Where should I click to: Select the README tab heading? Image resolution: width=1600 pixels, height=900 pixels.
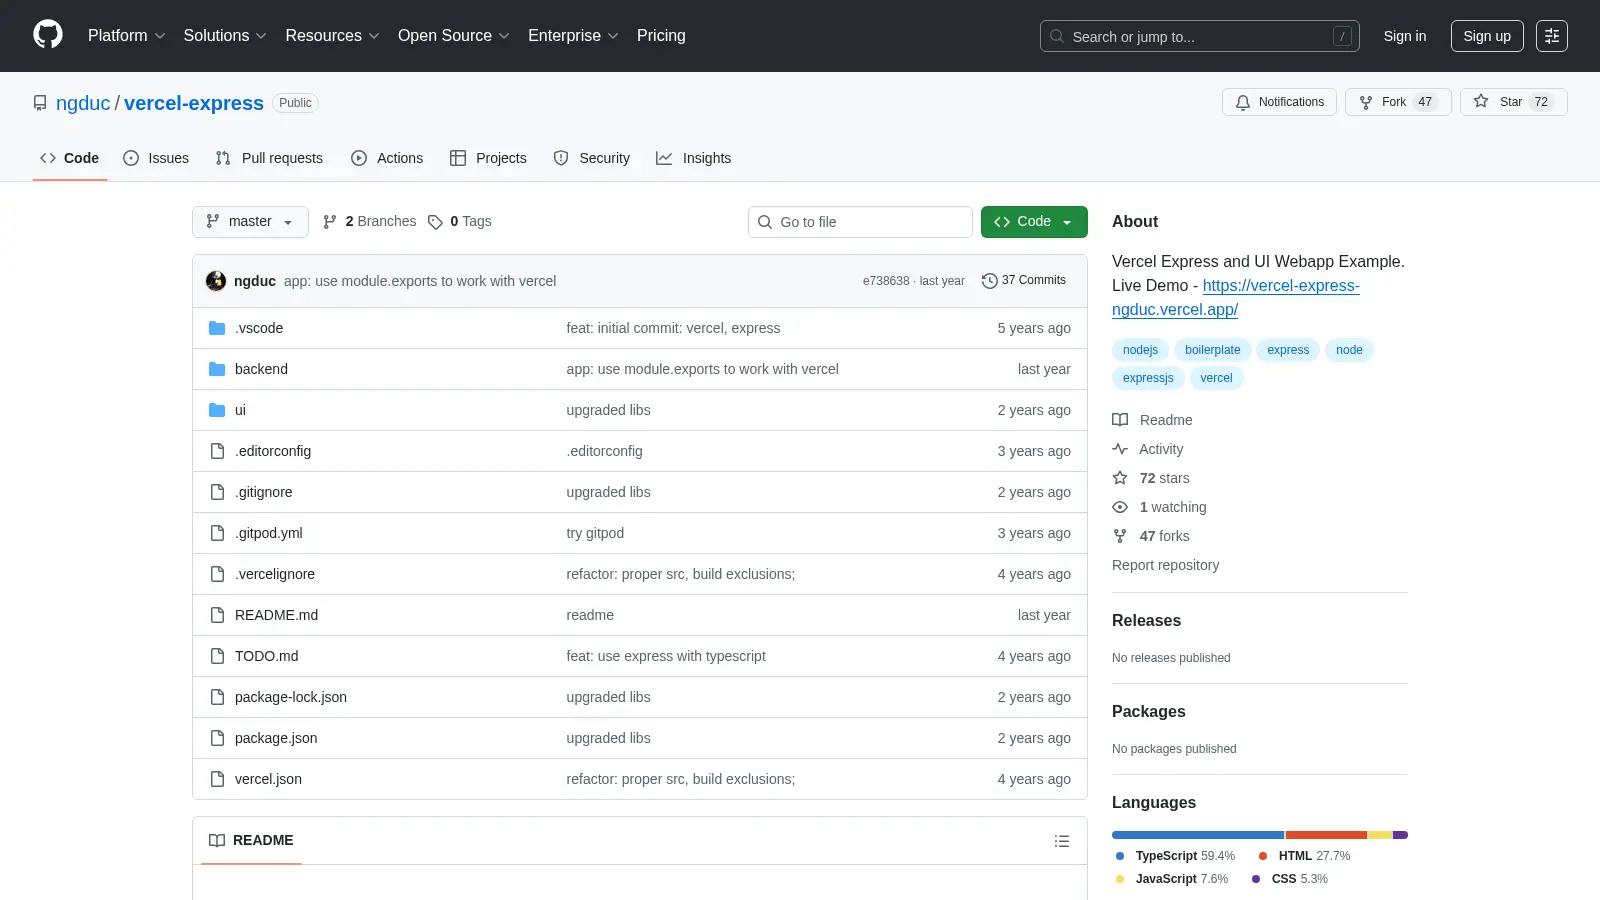click(x=251, y=840)
